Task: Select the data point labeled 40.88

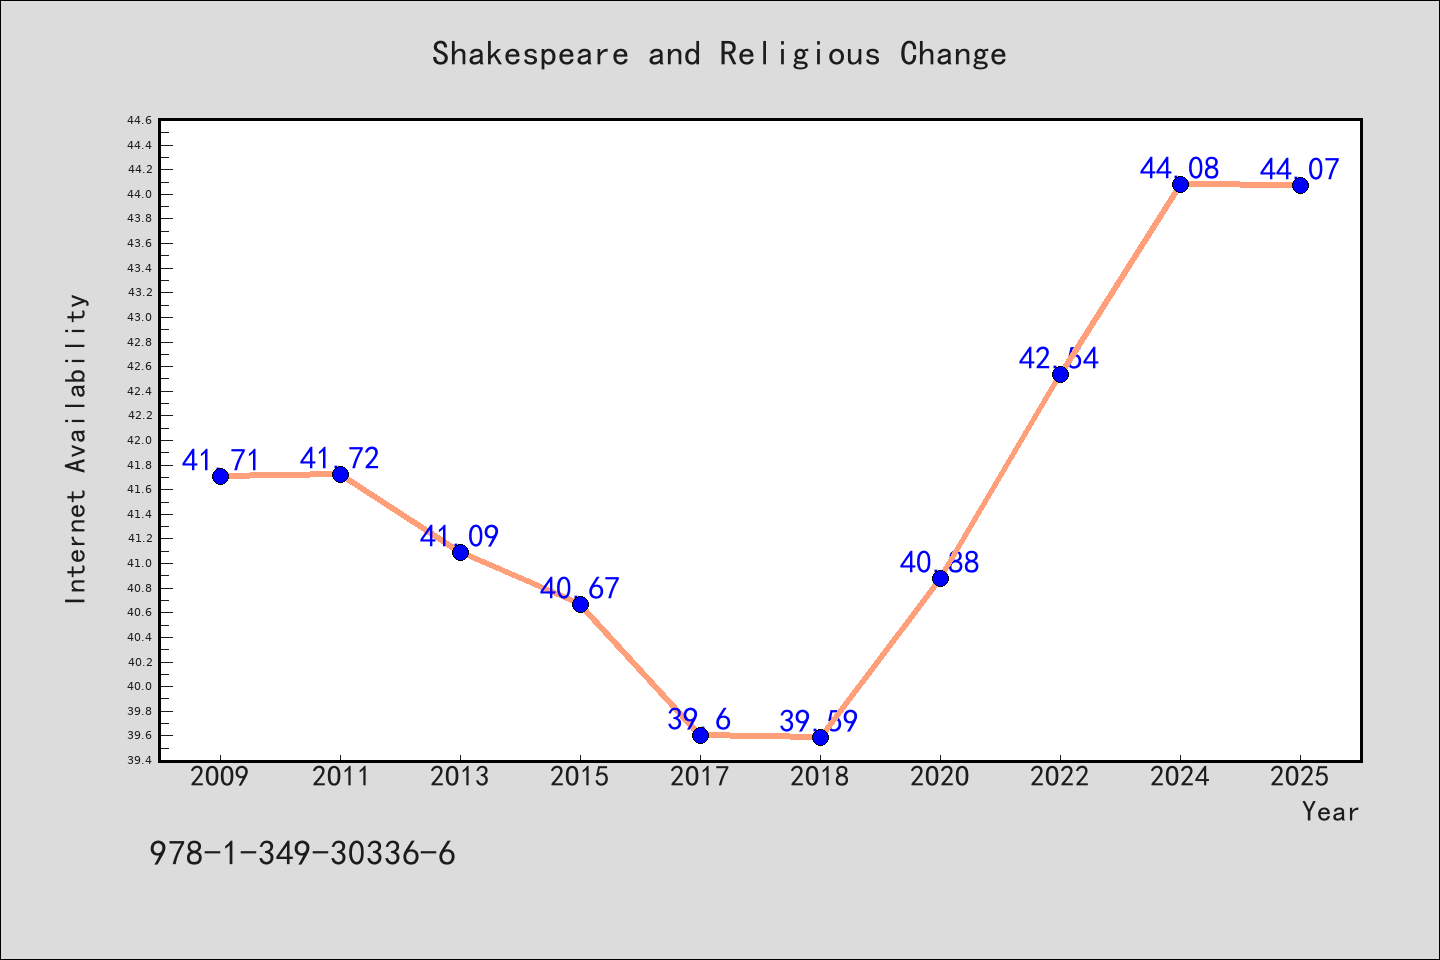Action: pyautogui.click(x=940, y=578)
